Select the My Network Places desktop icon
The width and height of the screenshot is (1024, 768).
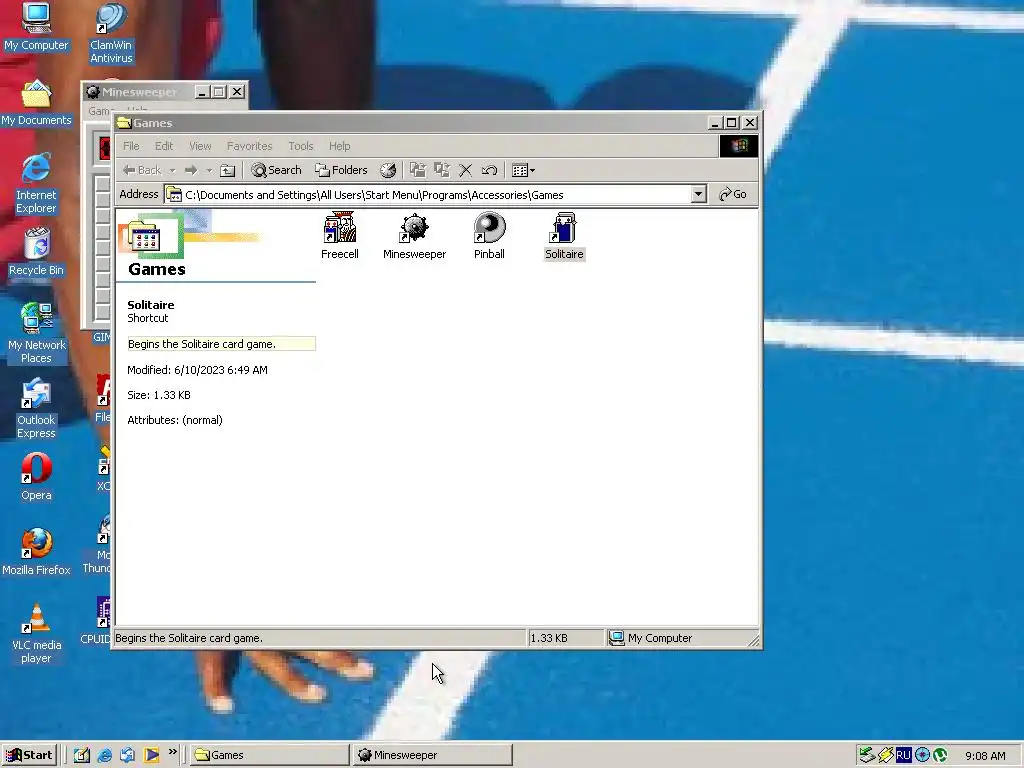tap(37, 334)
